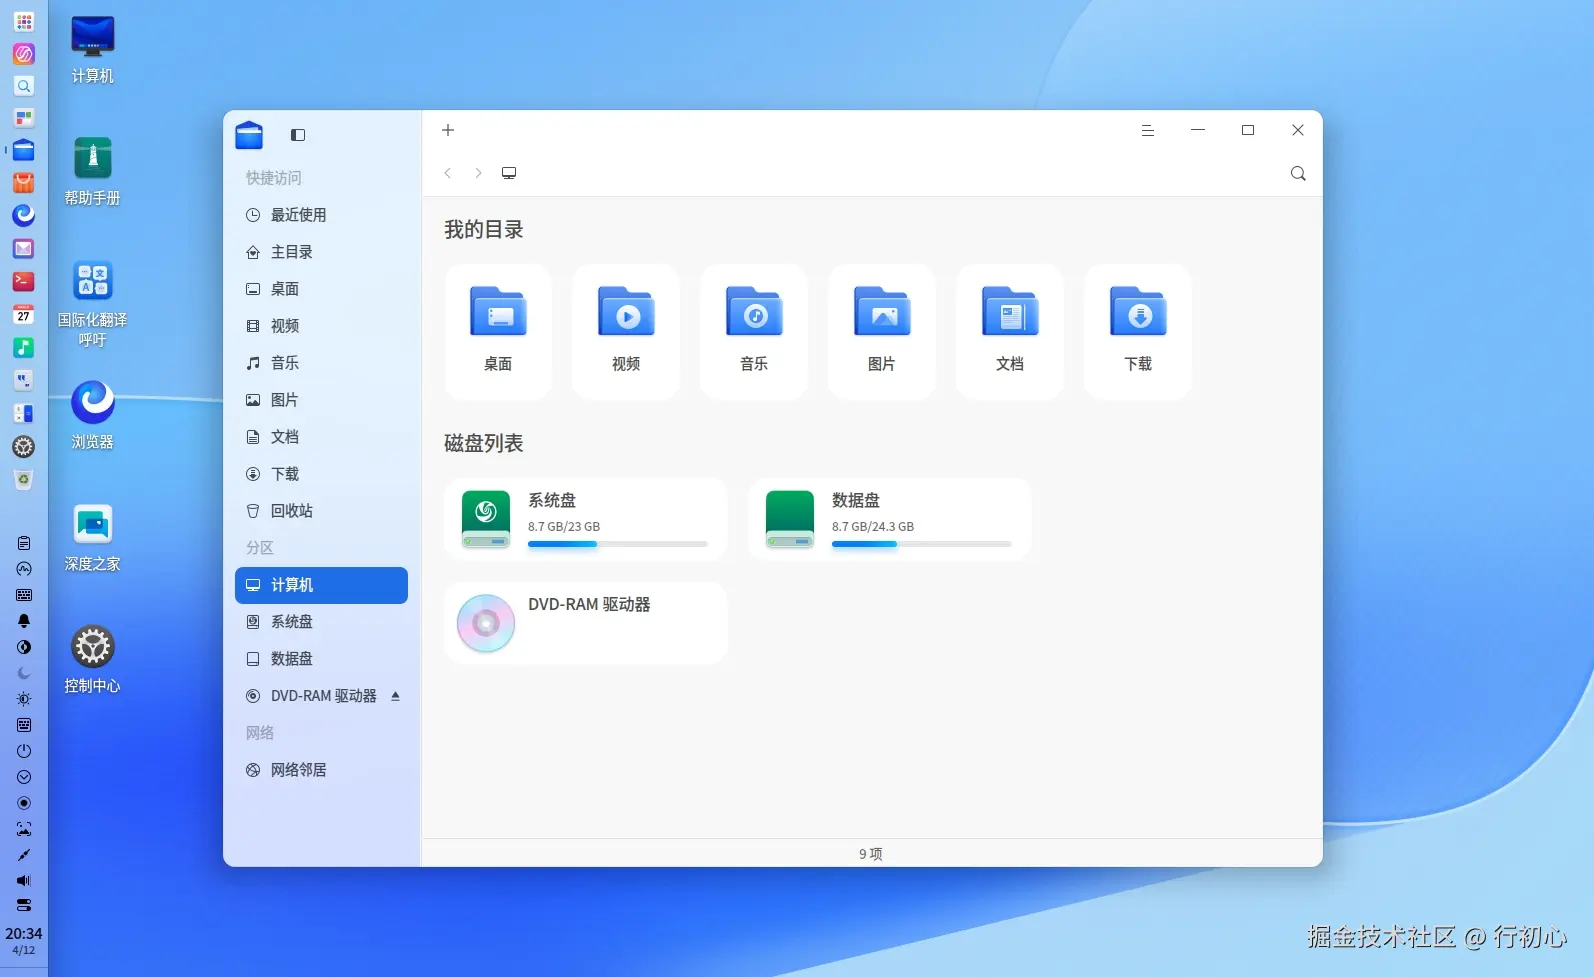Open the 音乐 folder in 我的目录
1594x977 pixels.
[754, 331]
